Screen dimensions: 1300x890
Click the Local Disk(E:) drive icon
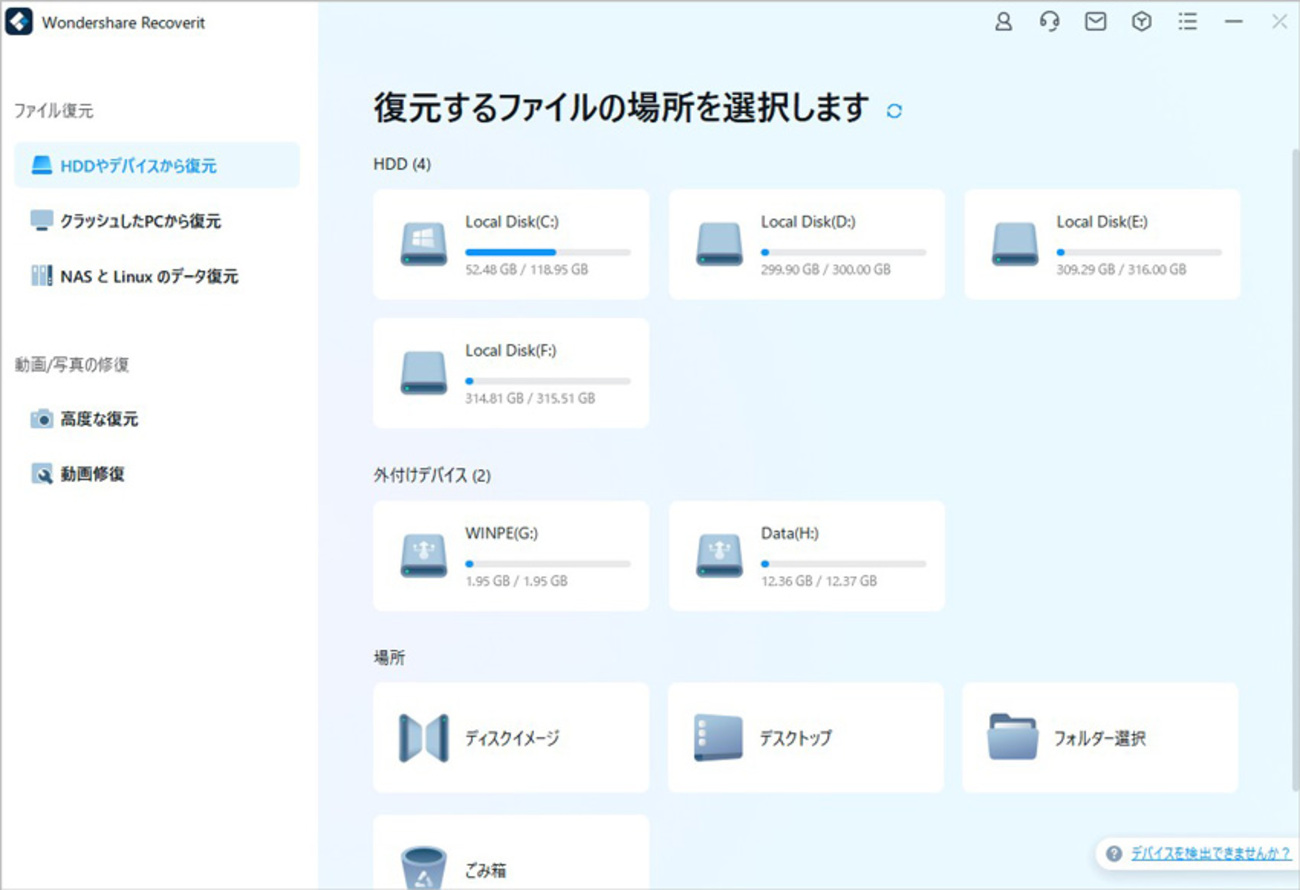coord(1015,244)
